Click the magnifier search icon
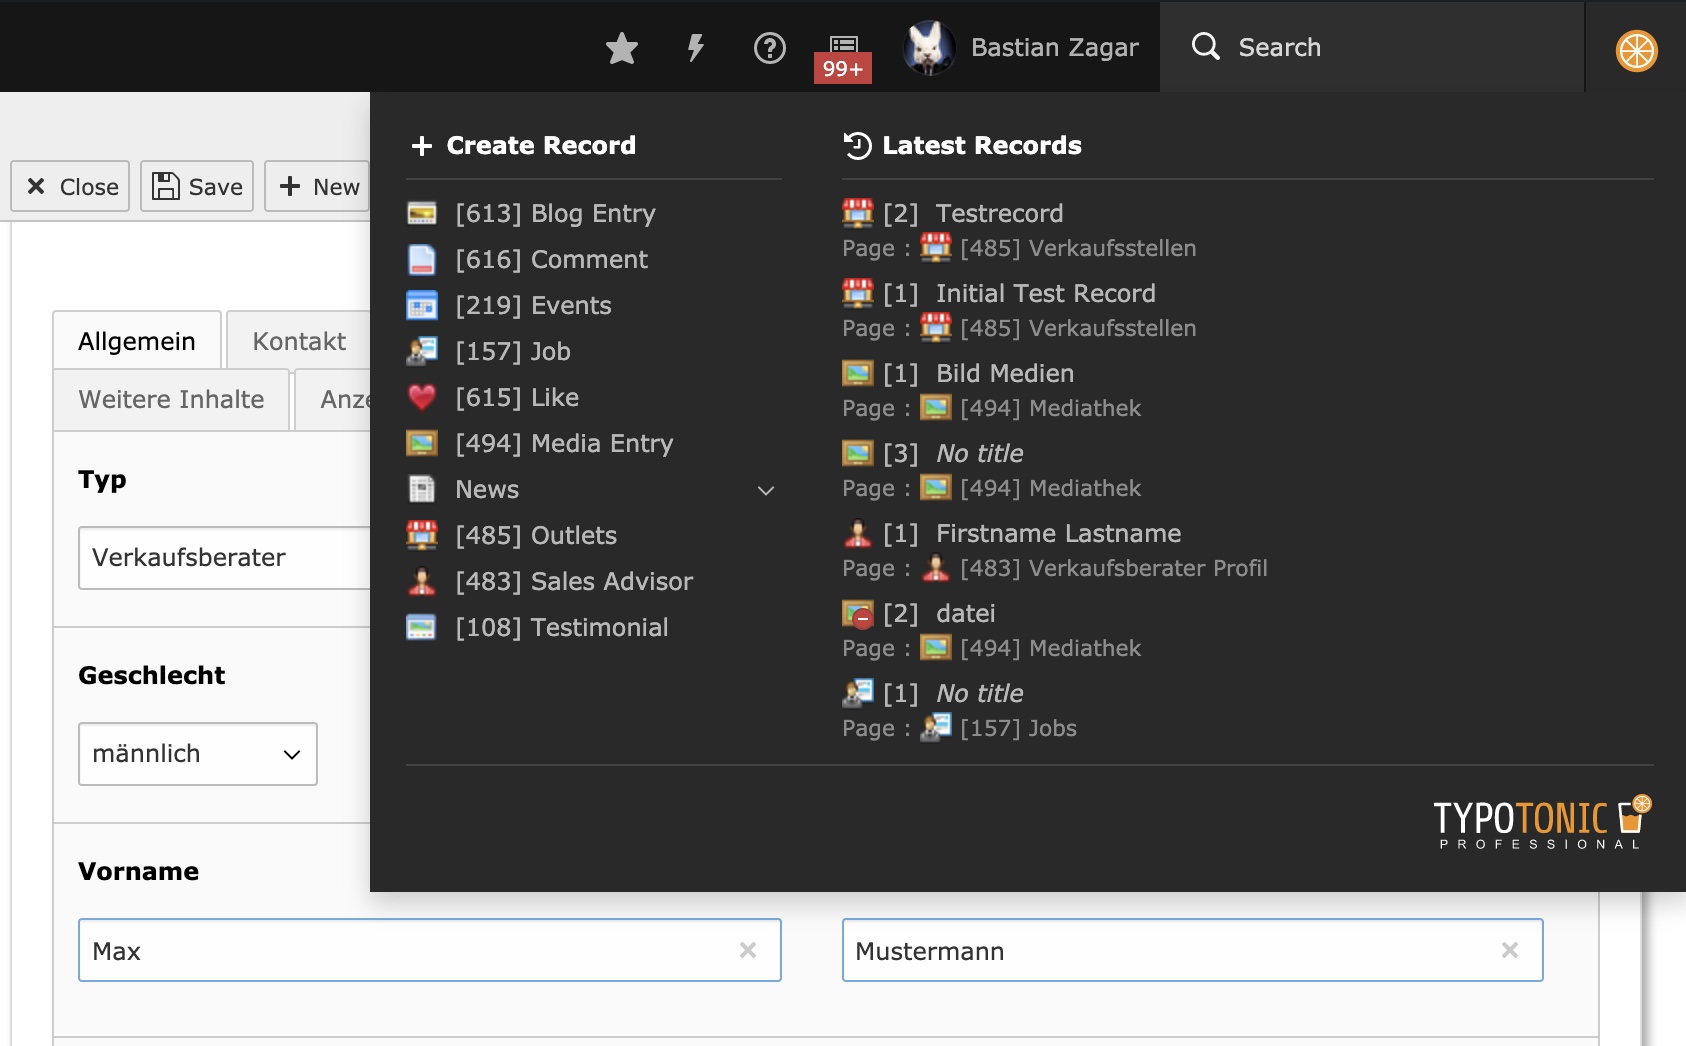1686x1046 pixels. pos(1206,46)
